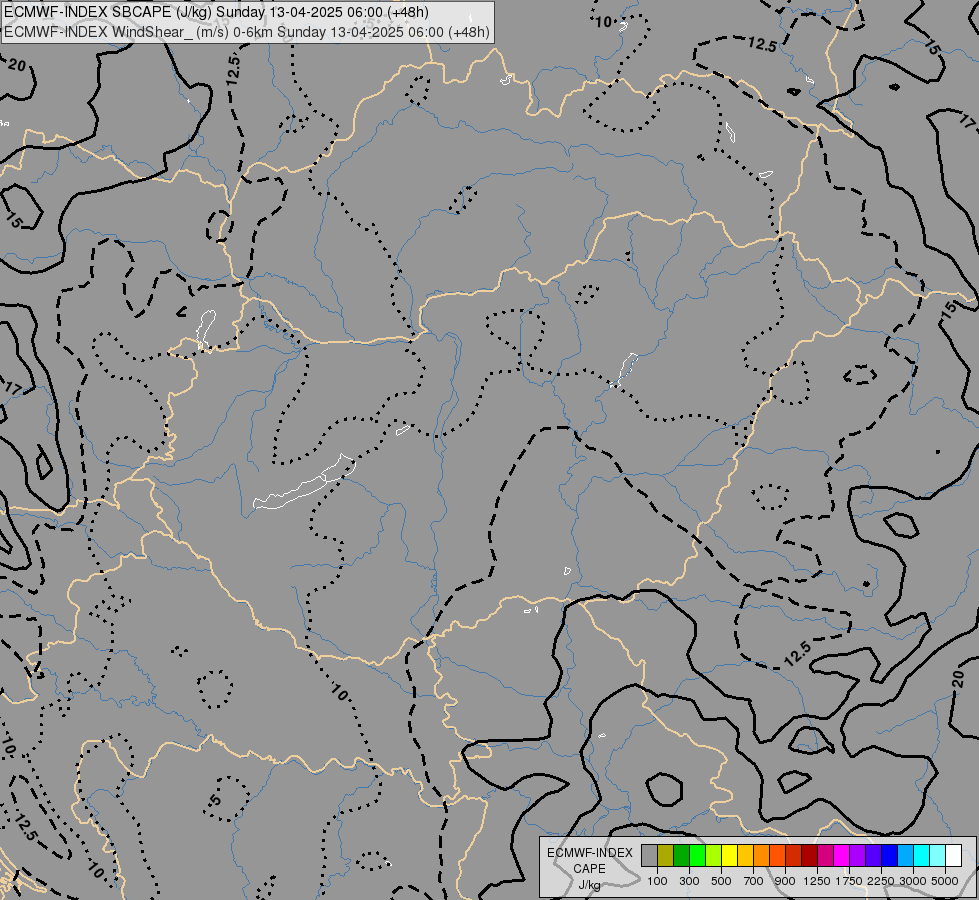The image size is (979, 900).
Task: Pick the yellow-green legend swatch
Action: 714,855
